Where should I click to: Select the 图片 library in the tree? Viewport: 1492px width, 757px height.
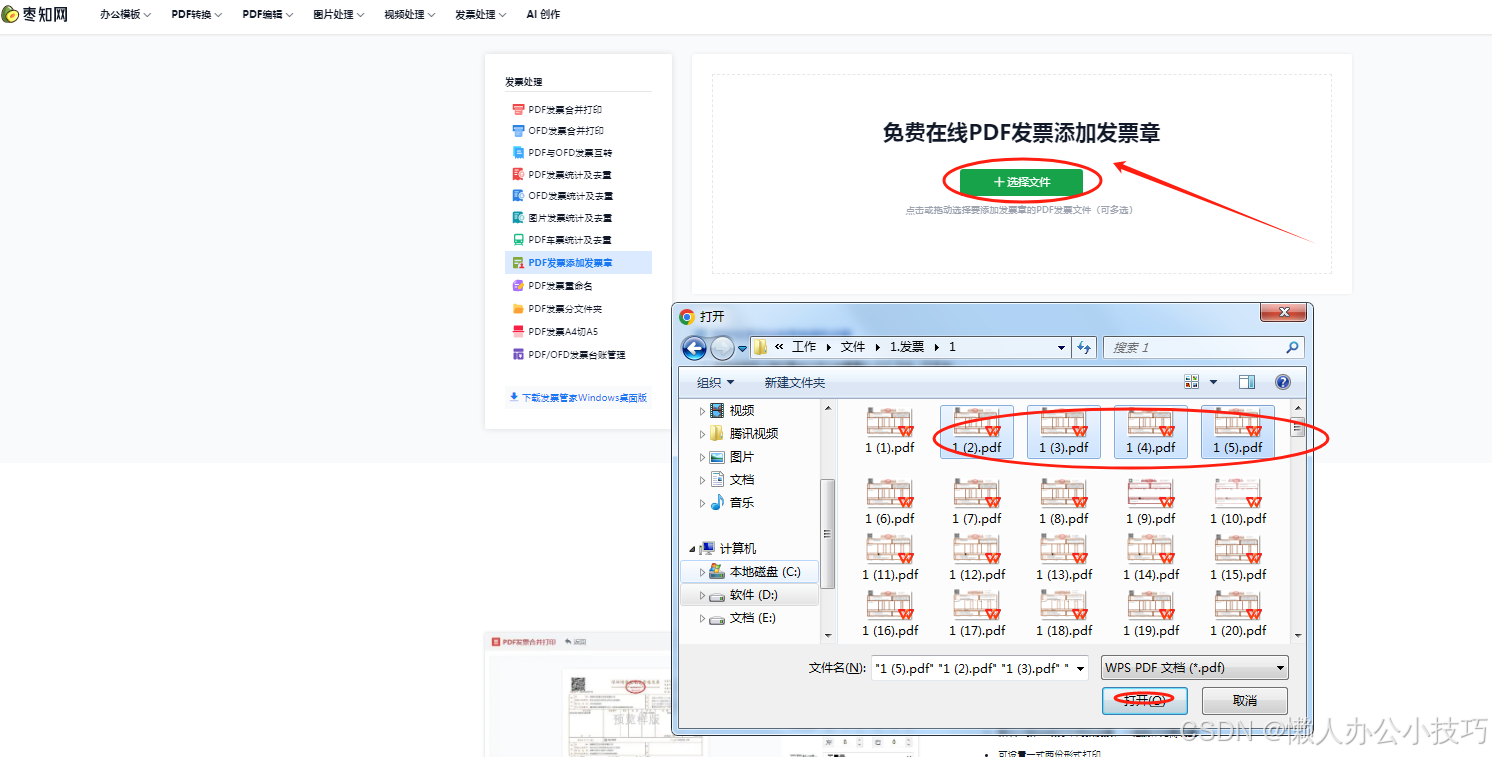(x=731, y=456)
